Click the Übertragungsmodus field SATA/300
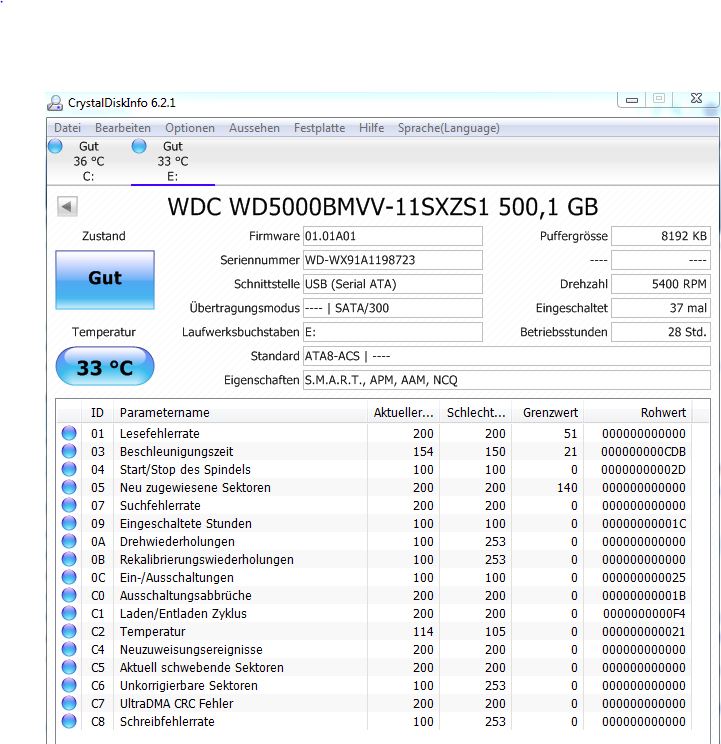The image size is (721, 744). (x=393, y=308)
